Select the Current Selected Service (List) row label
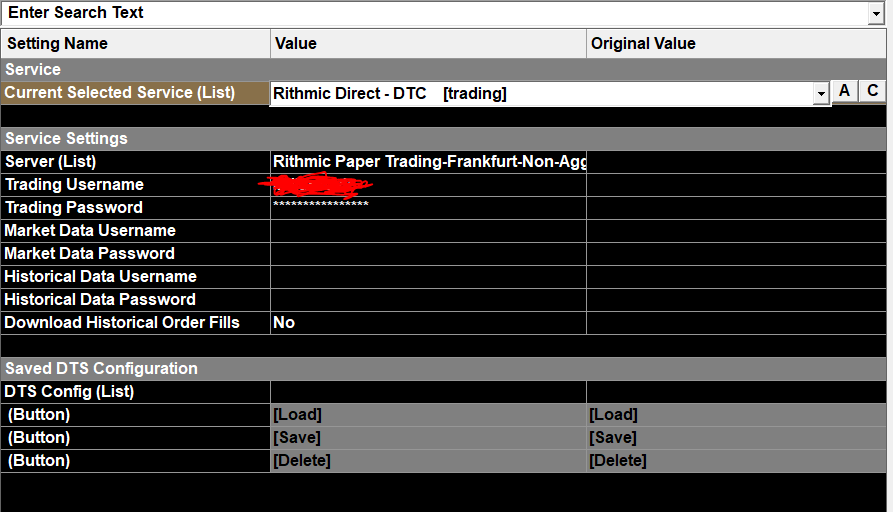The width and height of the screenshot is (893, 512). coord(136,93)
